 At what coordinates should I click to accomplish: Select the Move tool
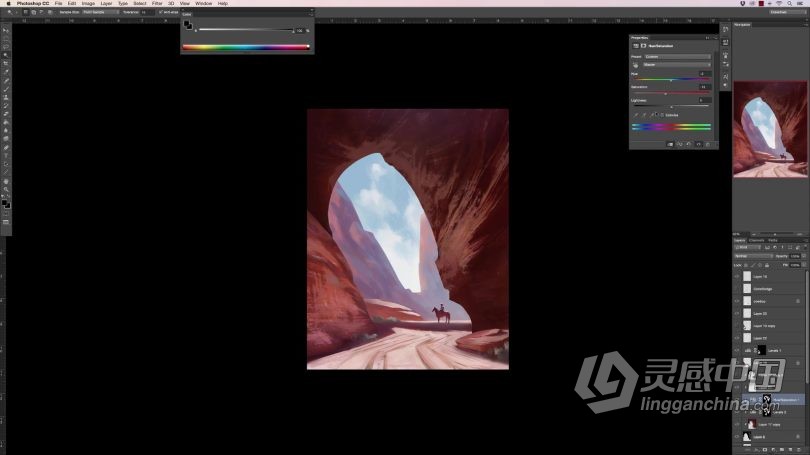[x=6, y=30]
